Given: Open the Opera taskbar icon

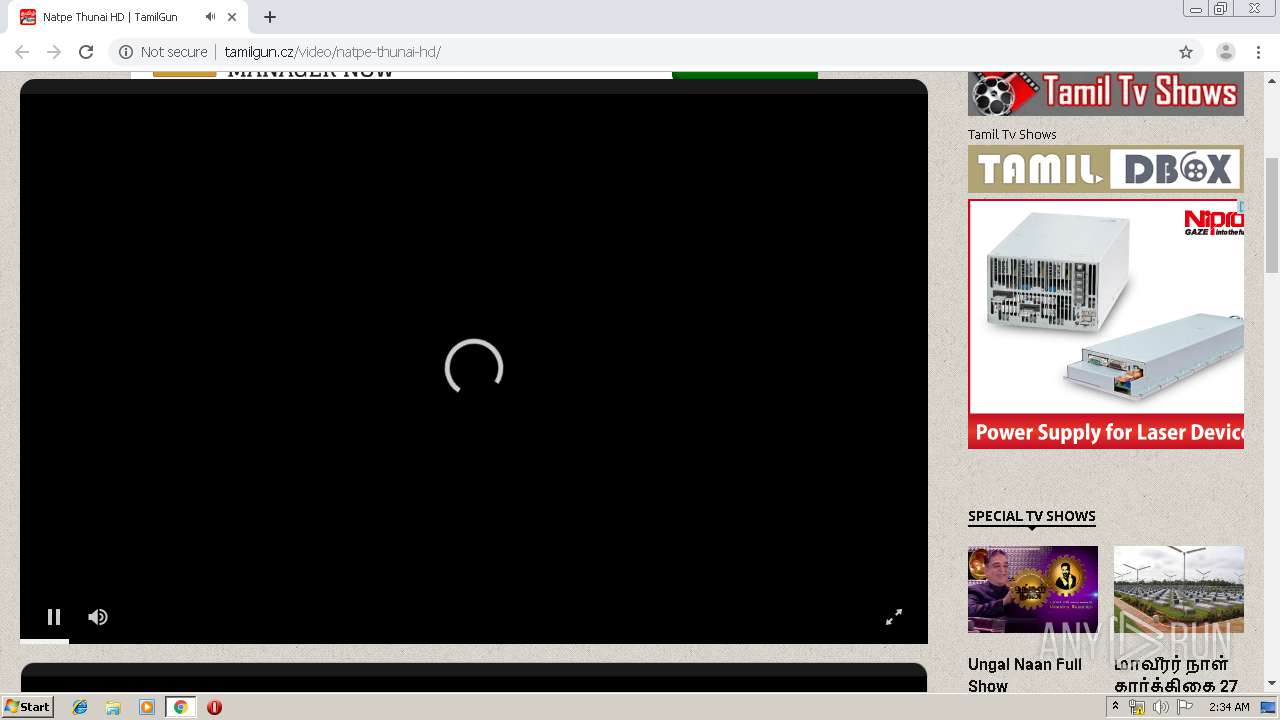Looking at the screenshot, I should [x=214, y=707].
